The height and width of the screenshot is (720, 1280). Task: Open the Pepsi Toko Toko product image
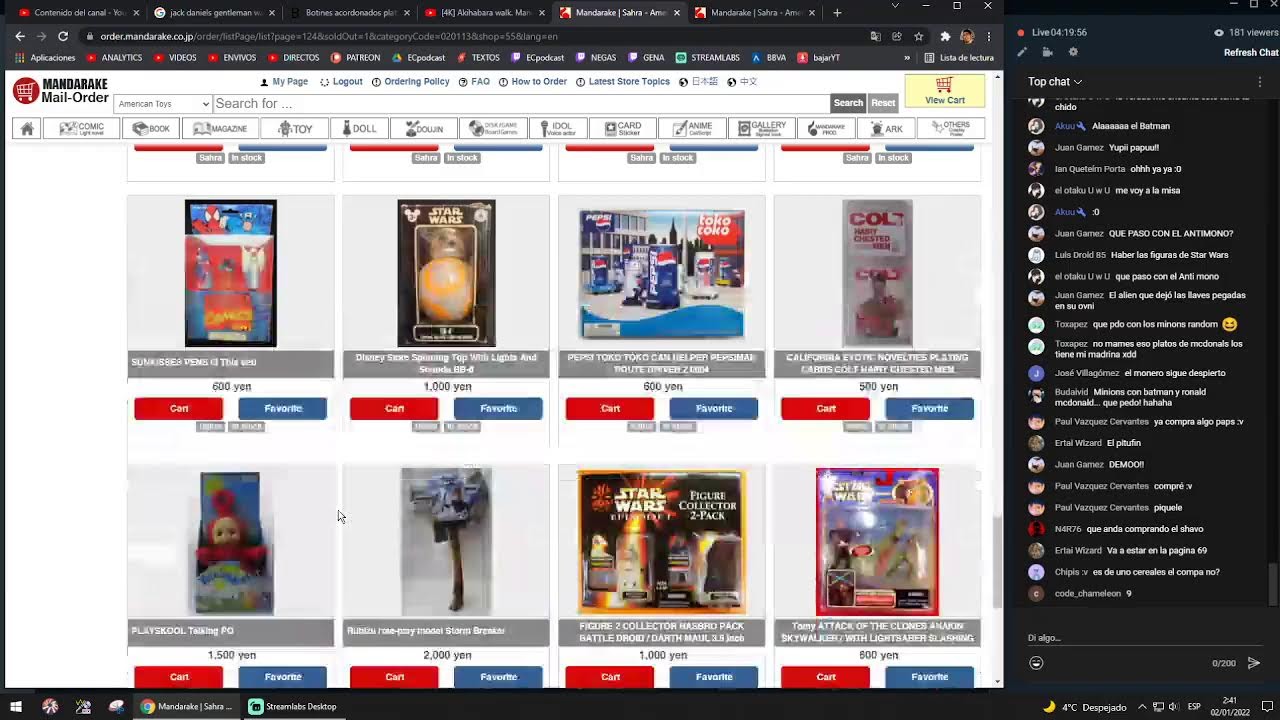(662, 274)
